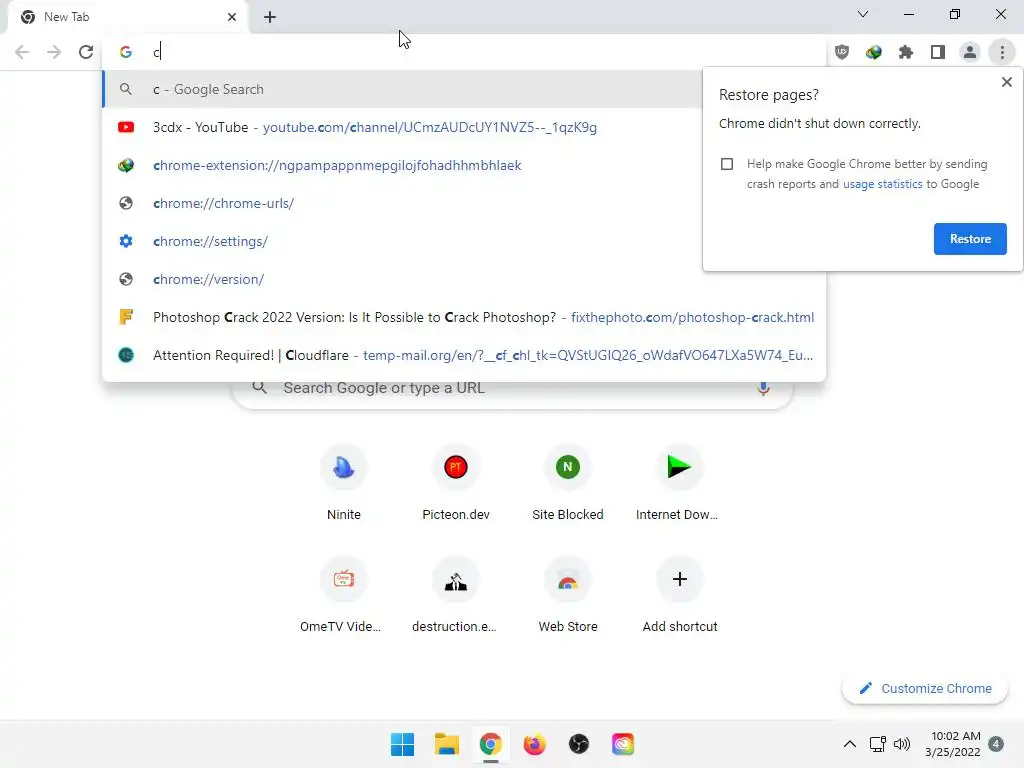Viewport: 1024px width, 768px height.
Task: Open the OmeTV Video shortcut
Action: click(344, 596)
